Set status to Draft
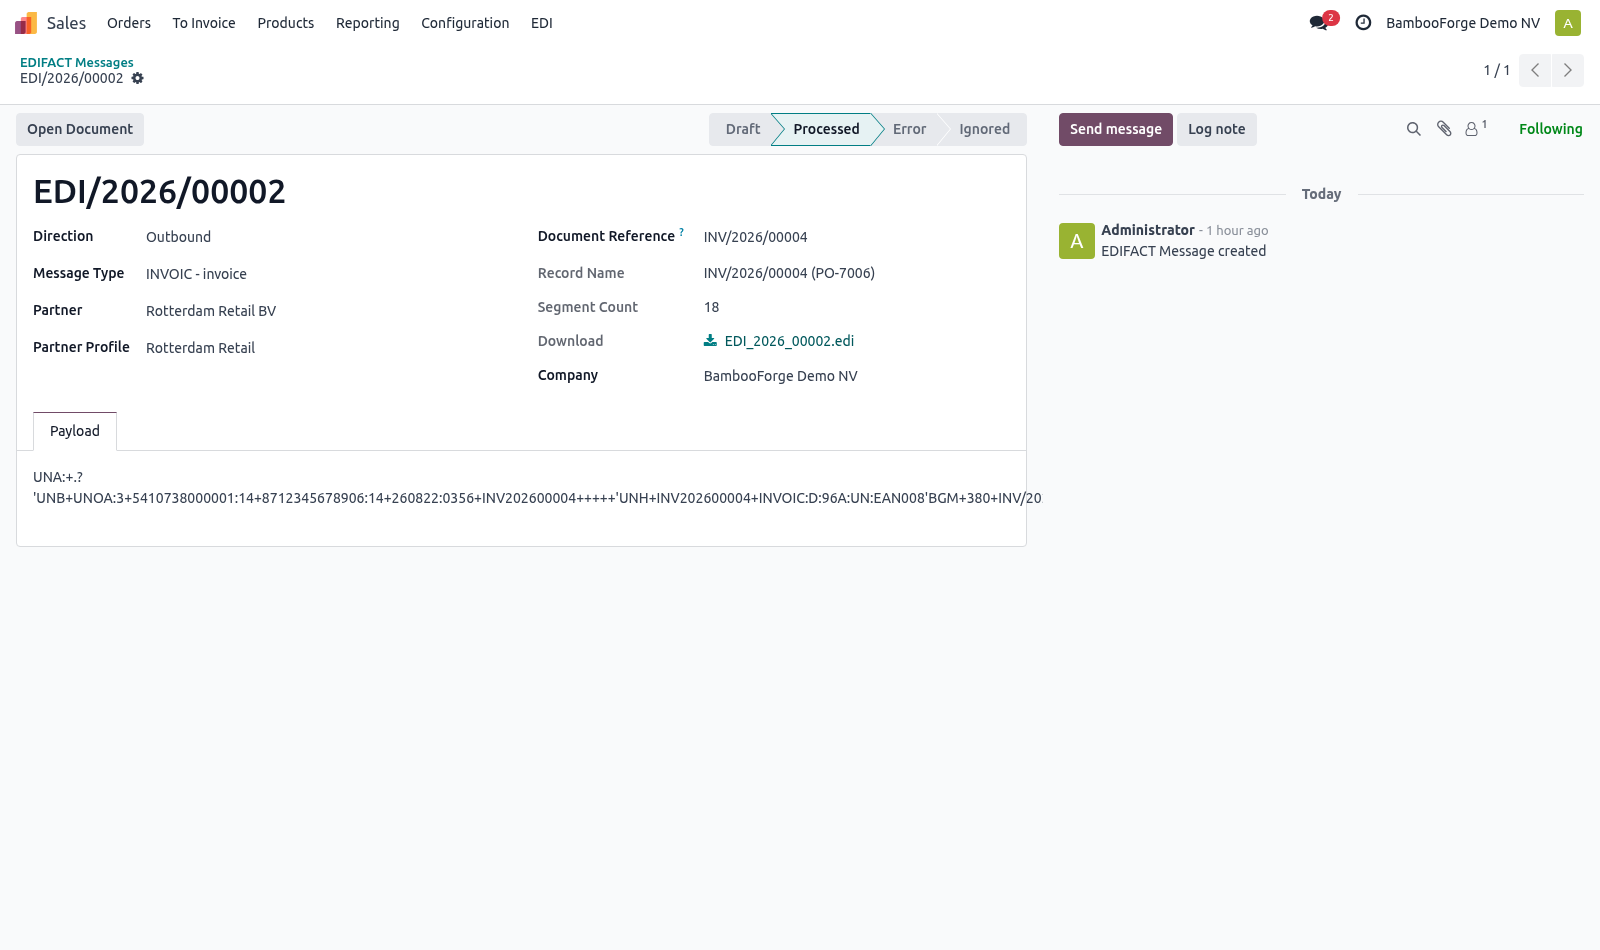Screen dimensions: 1600x950 pos(741,129)
